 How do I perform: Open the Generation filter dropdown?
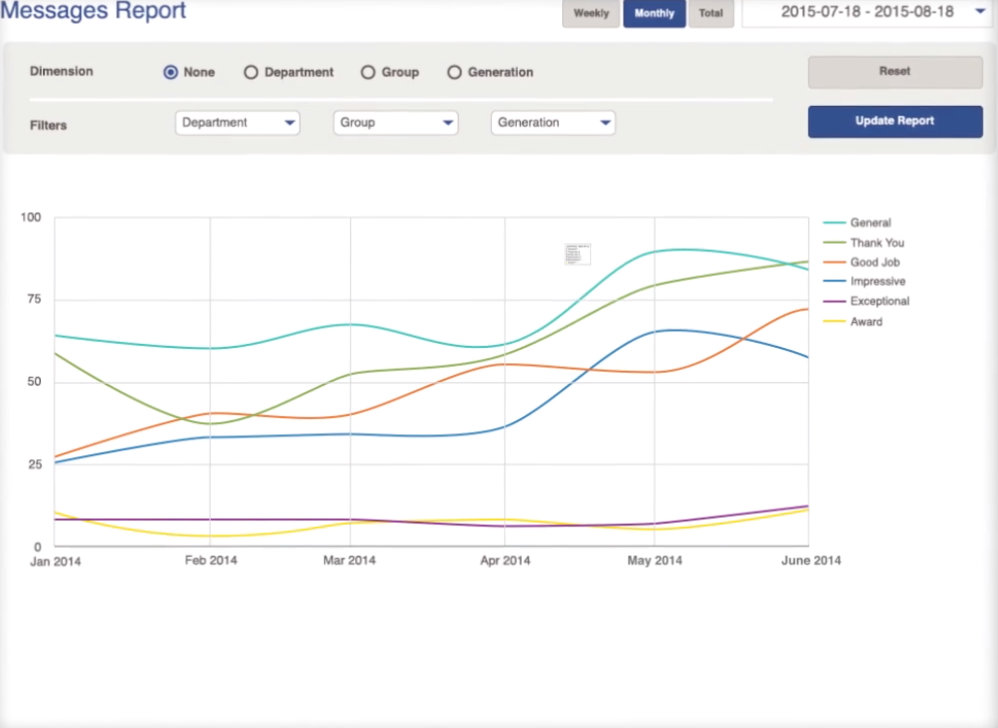[553, 122]
